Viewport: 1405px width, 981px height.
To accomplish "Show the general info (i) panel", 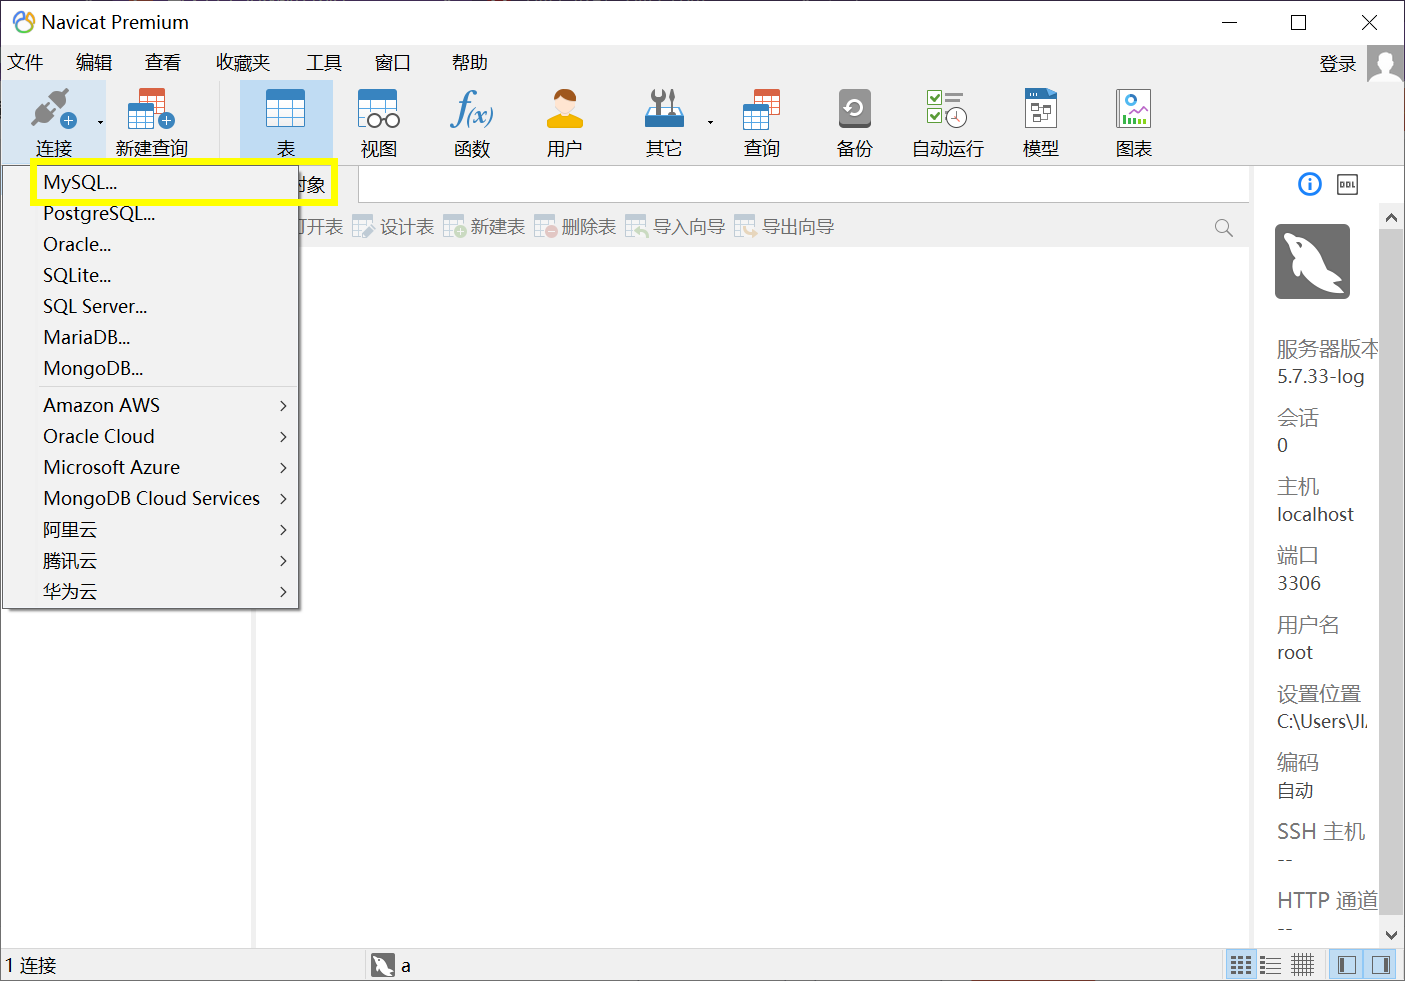I will [x=1310, y=184].
